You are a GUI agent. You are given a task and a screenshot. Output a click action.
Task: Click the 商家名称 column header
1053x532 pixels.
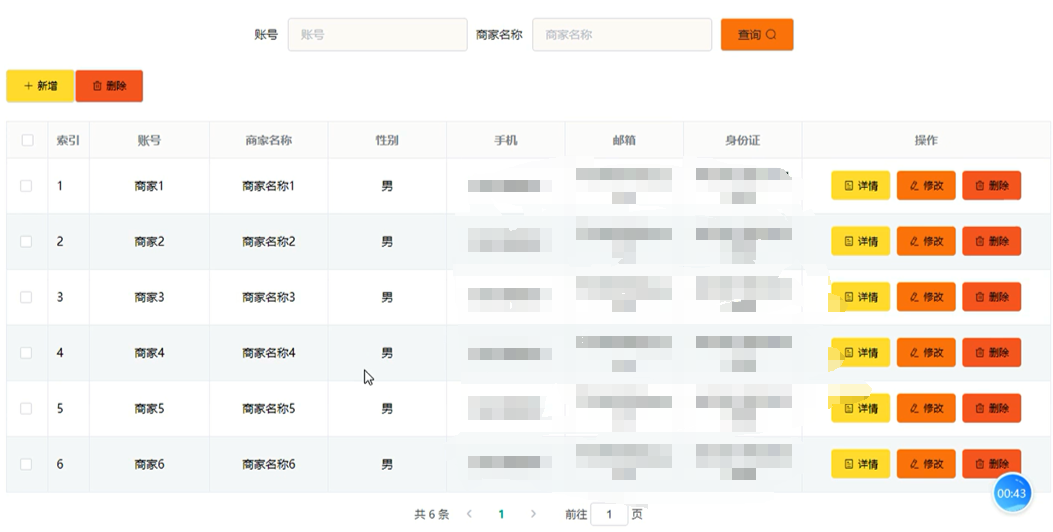pos(269,140)
